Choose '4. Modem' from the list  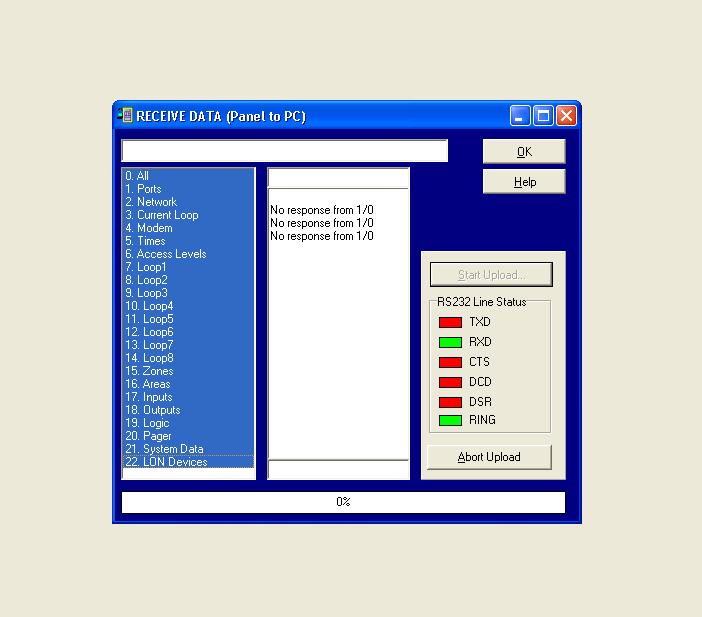coord(149,228)
